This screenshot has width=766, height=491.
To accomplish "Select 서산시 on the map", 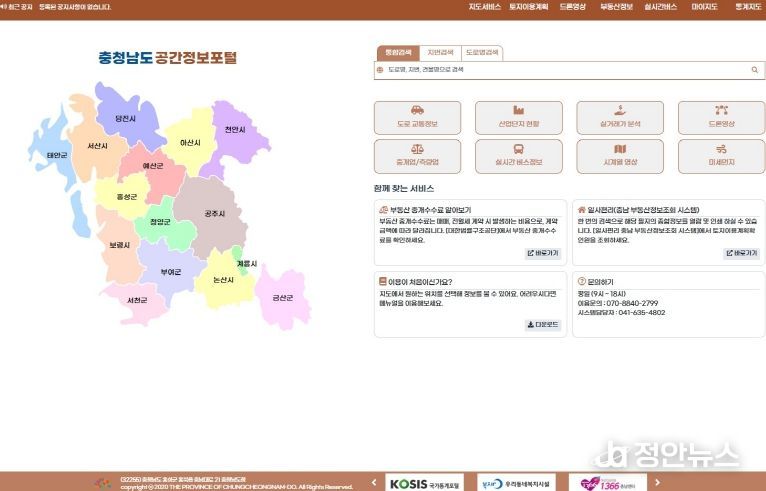I will click(x=97, y=146).
